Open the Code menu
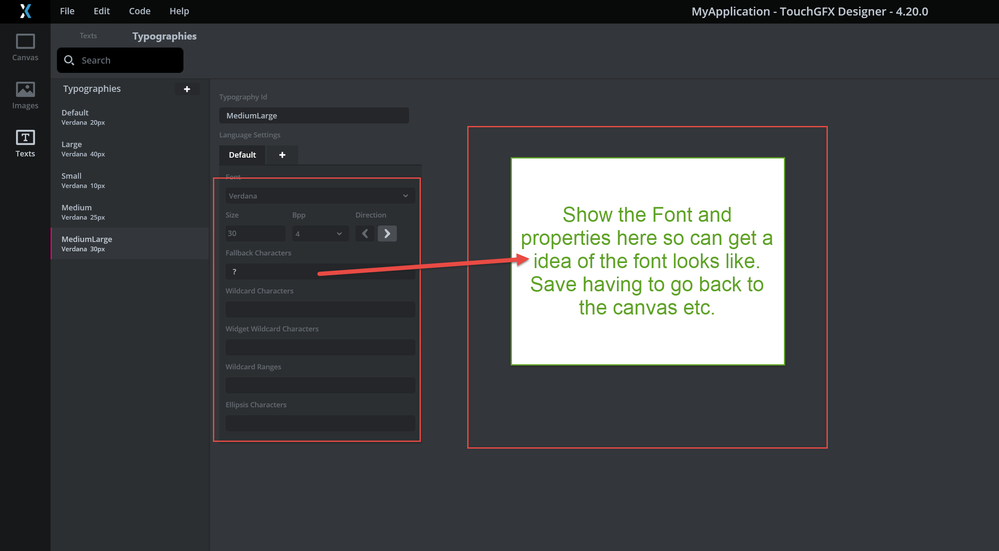 (x=140, y=11)
